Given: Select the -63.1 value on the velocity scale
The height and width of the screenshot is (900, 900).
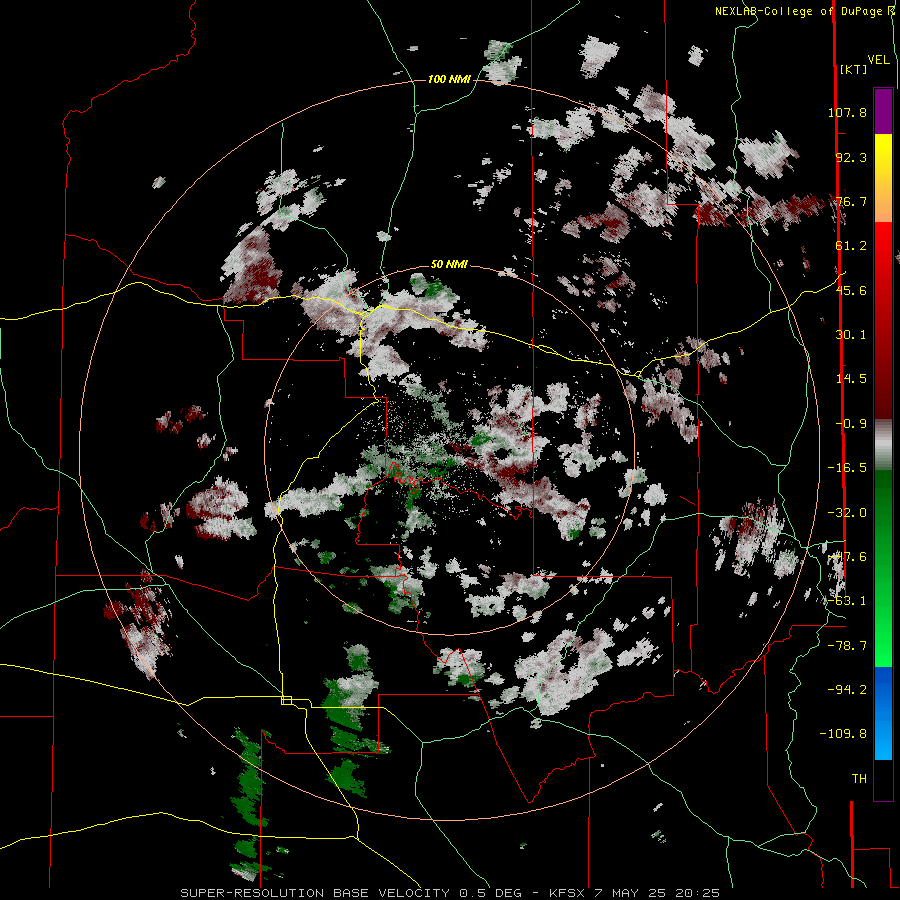Looking at the screenshot, I should (847, 601).
